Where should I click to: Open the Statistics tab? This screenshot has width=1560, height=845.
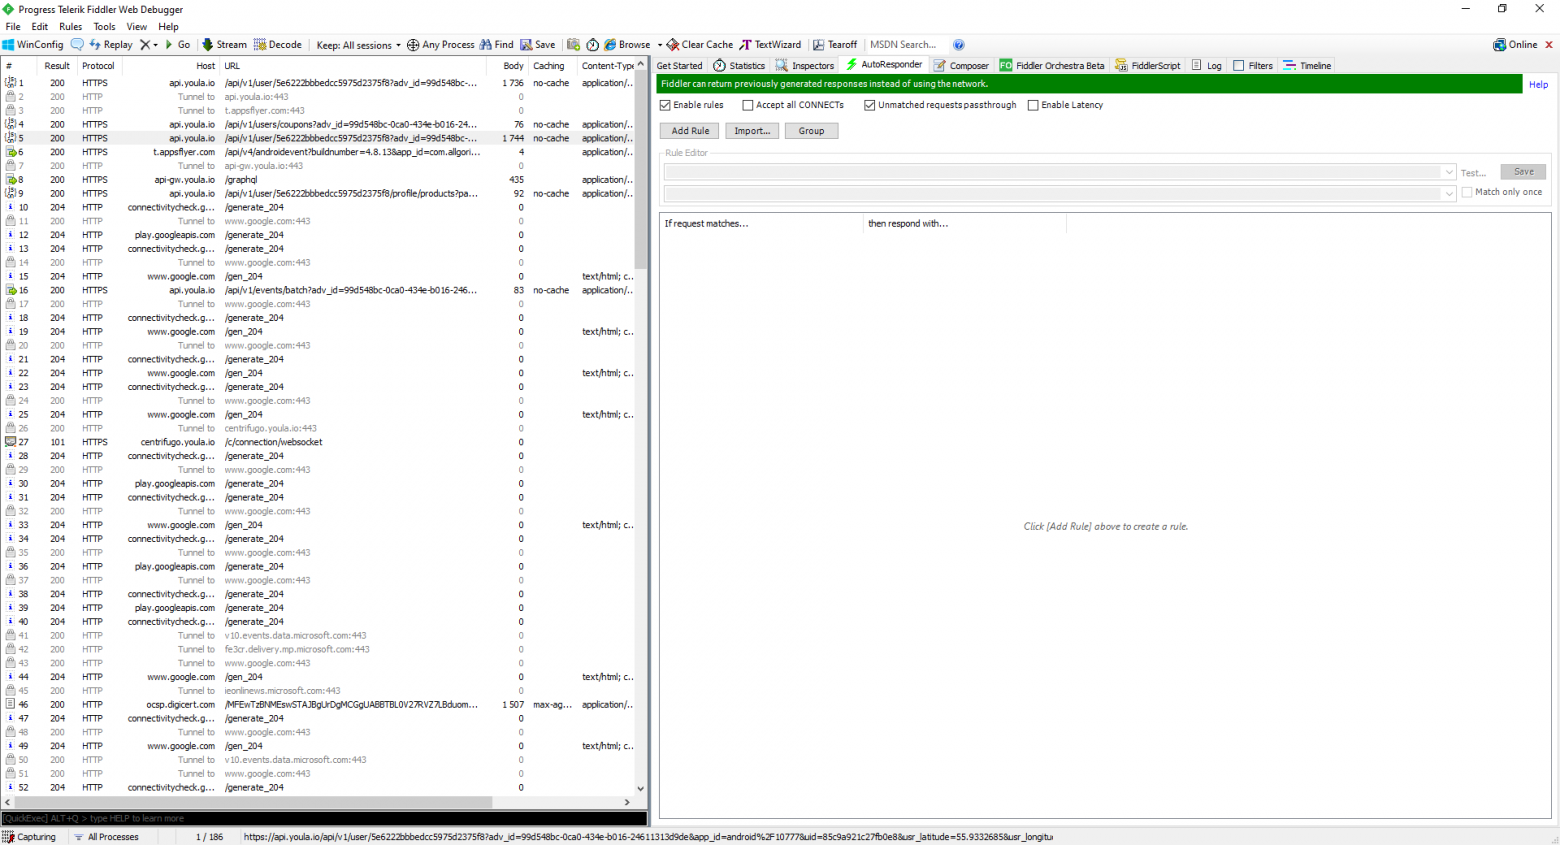[x=739, y=66]
